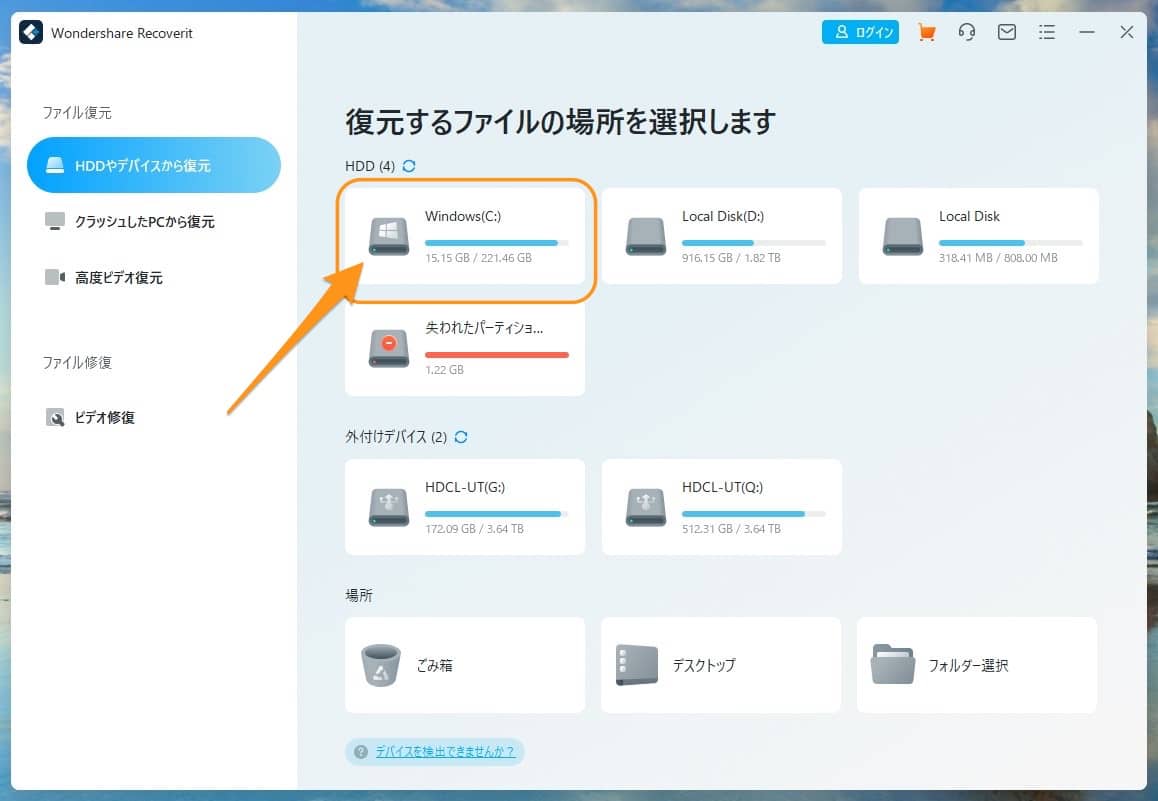Select the ごみ箱 recycle bin location
This screenshot has height=801, width=1158.
(x=464, y=665)
